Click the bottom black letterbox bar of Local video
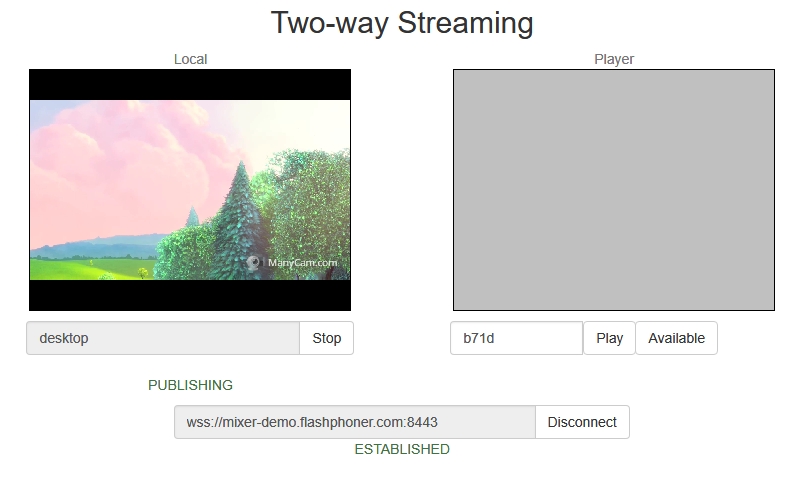 pos(190,295)
